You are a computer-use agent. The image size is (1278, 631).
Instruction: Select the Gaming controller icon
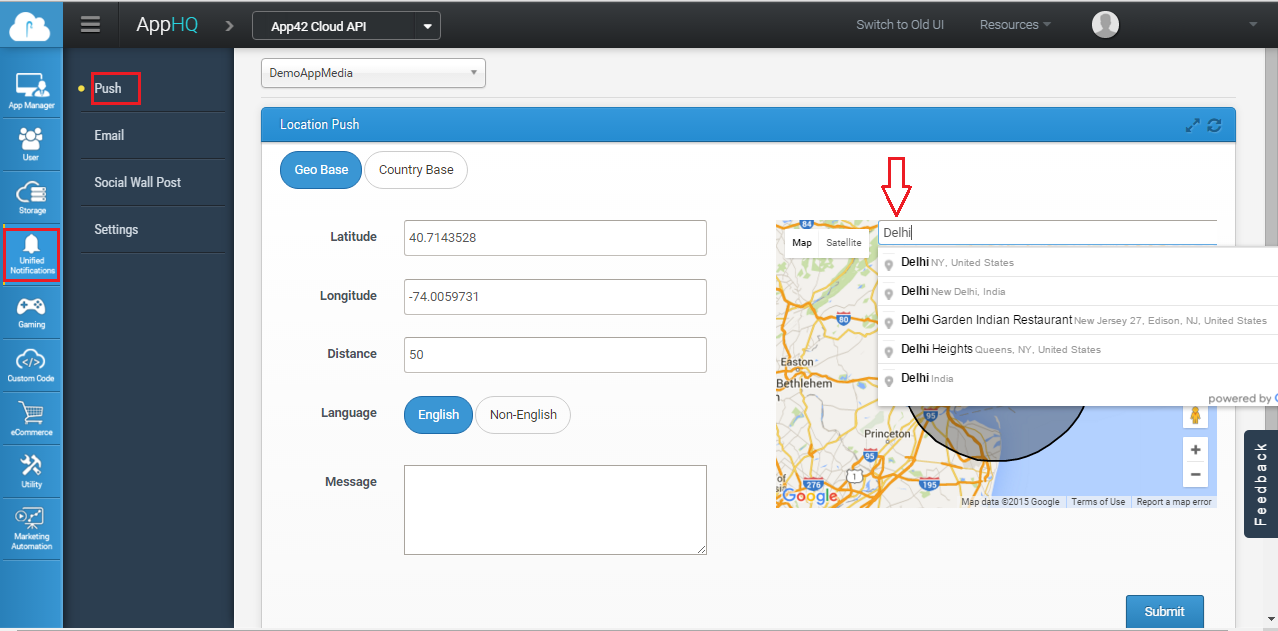pos(31,311)
